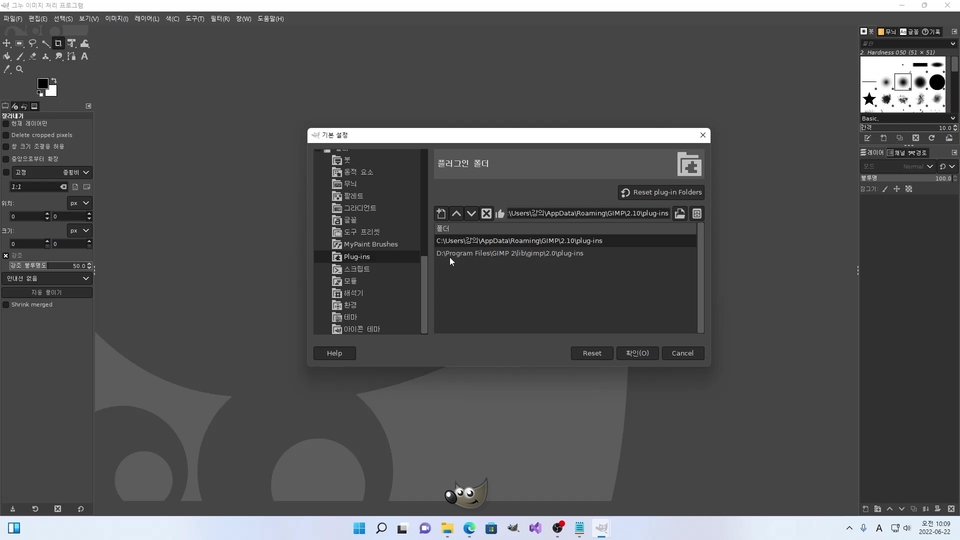Select the Eraser tool
Image resolution: width=960 pixels, height=540 pixels.
pos(32,56)
